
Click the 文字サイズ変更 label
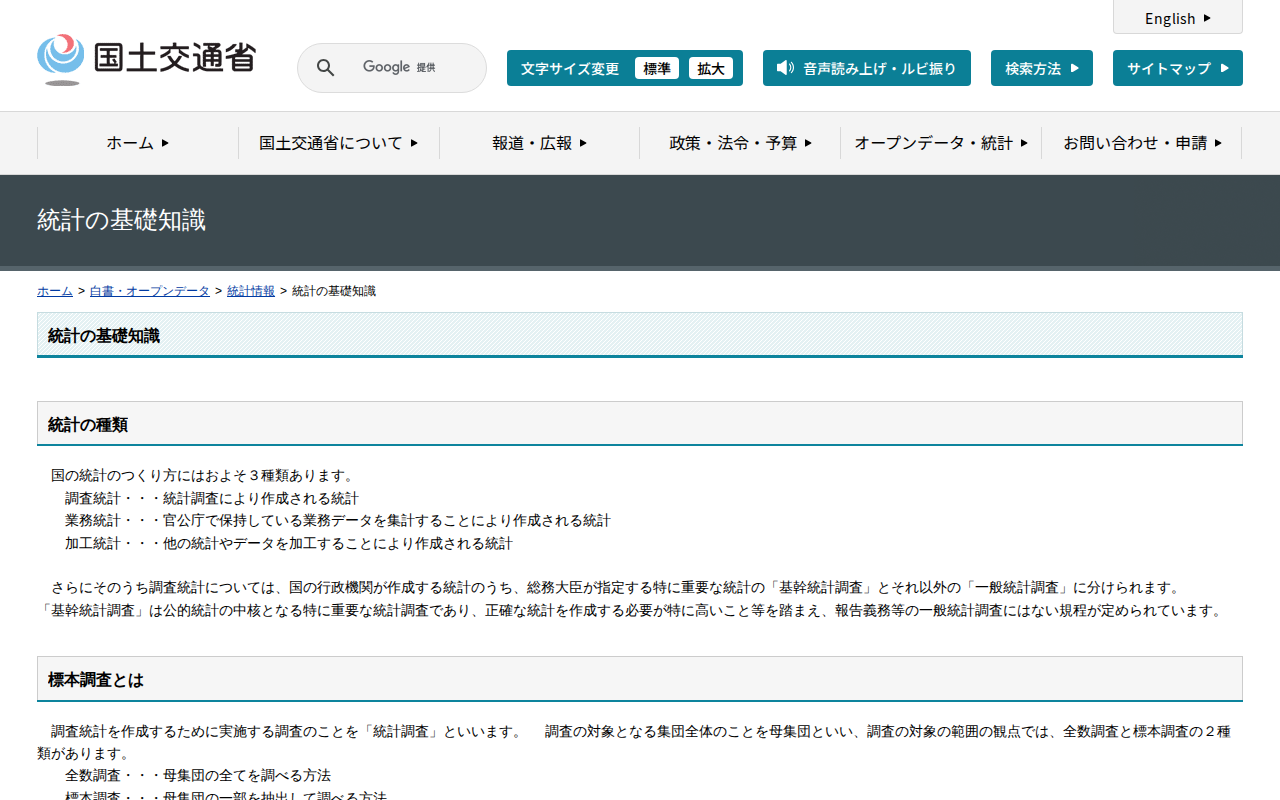point(570,68)
